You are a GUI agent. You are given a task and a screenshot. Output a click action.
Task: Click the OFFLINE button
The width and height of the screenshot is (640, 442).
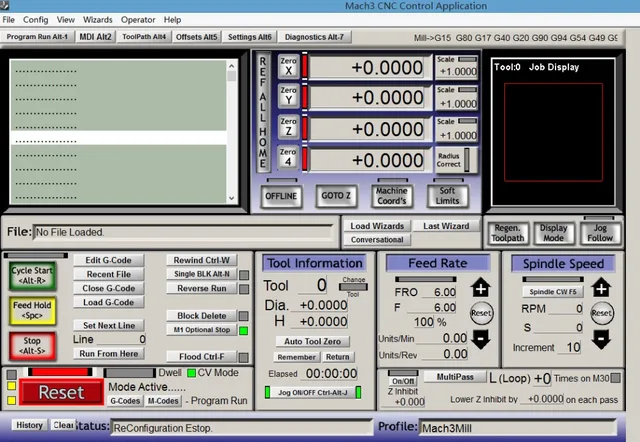click(x=281, y=196)
